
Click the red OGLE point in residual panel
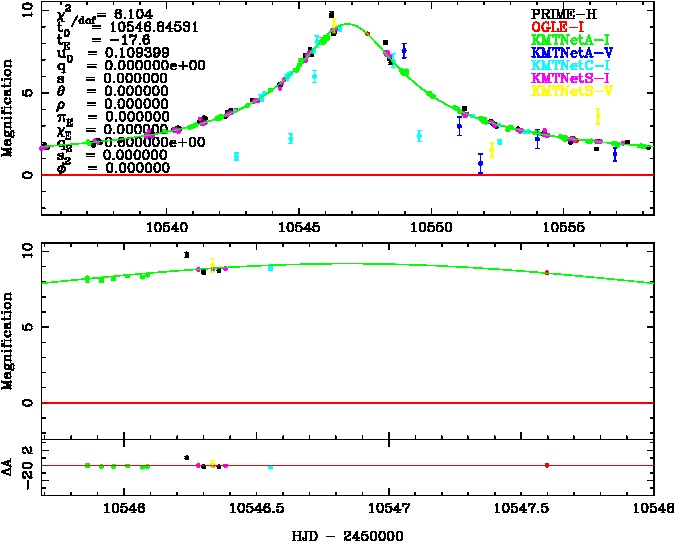click(546, 465)
